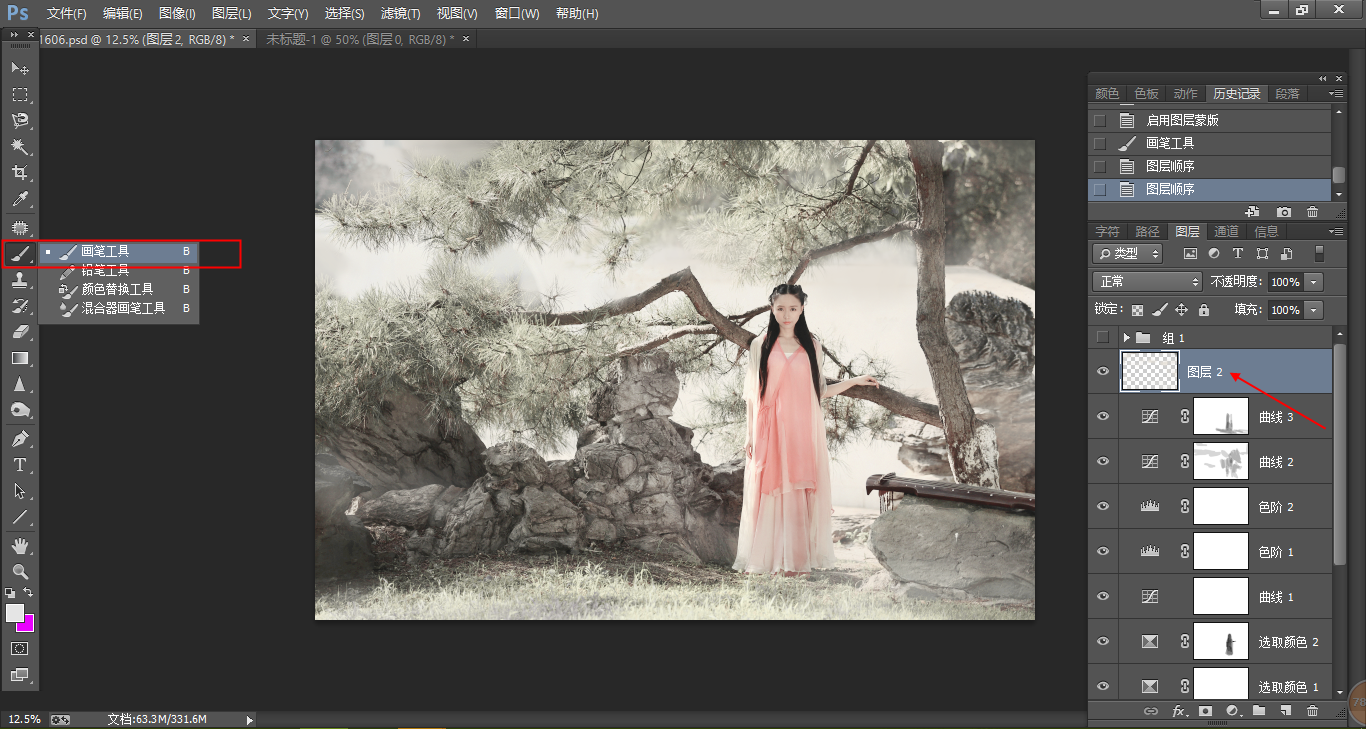Viewport: 1366px width, 729px height.
Task: Switch to 未标题-1 document tab
Action: 360,38
